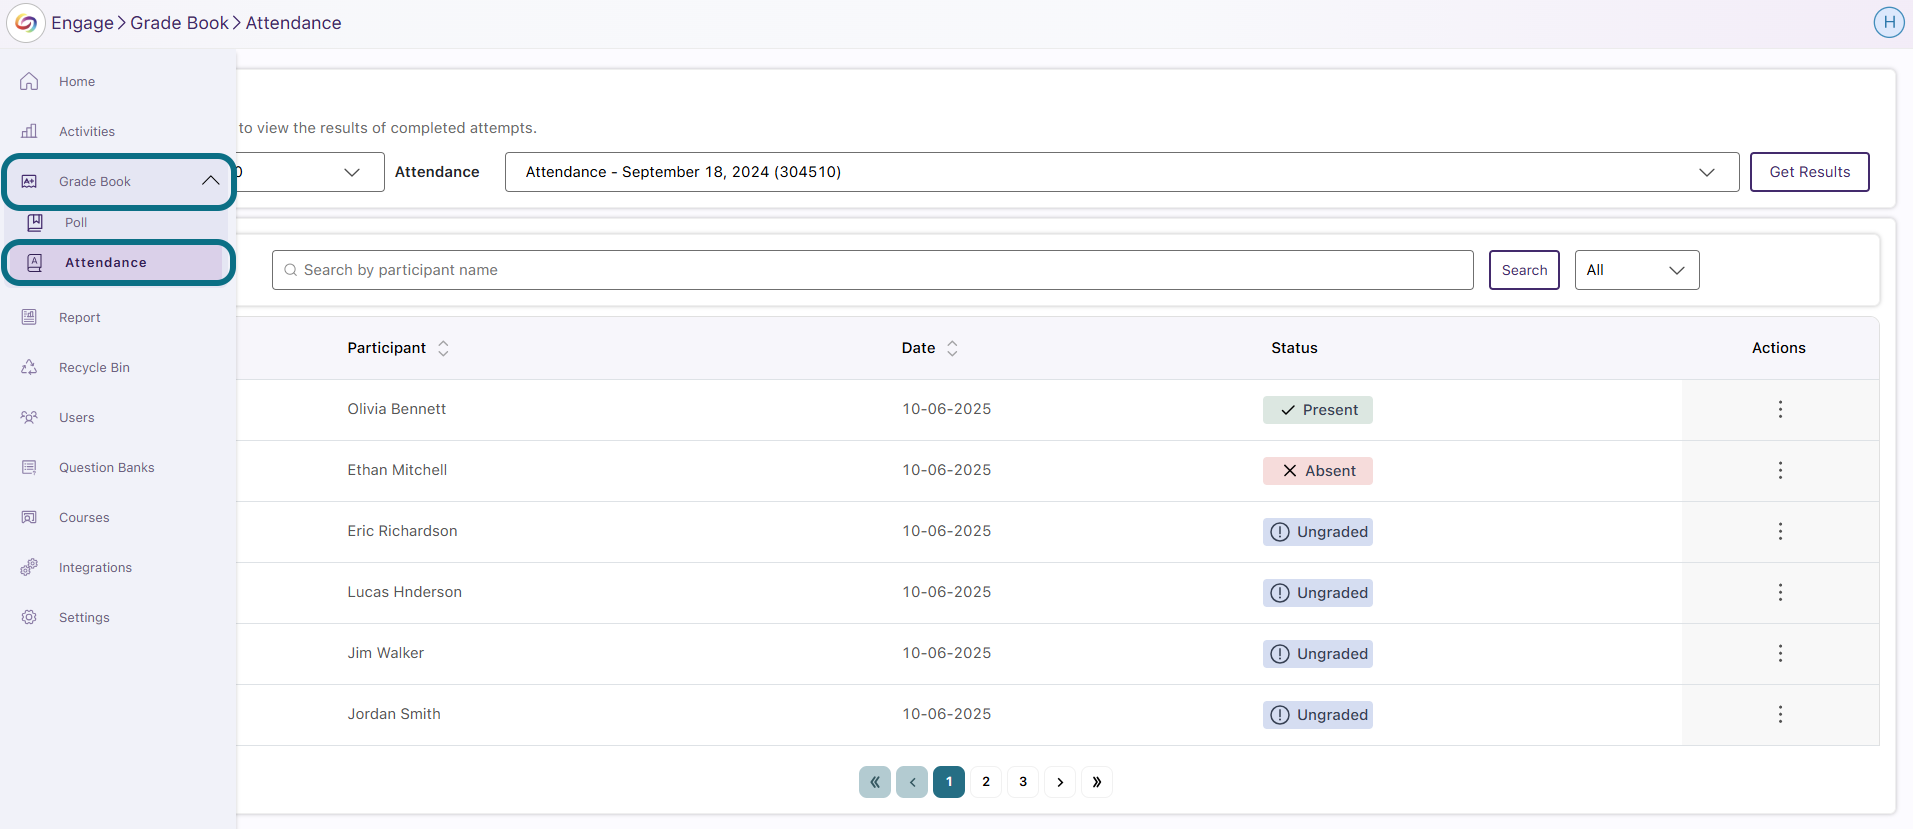The height and width of the screenshot is (829, 1913).
Task: Click the Home icon in sidebar
Action: pyautogui.click(x=29, y=82)
